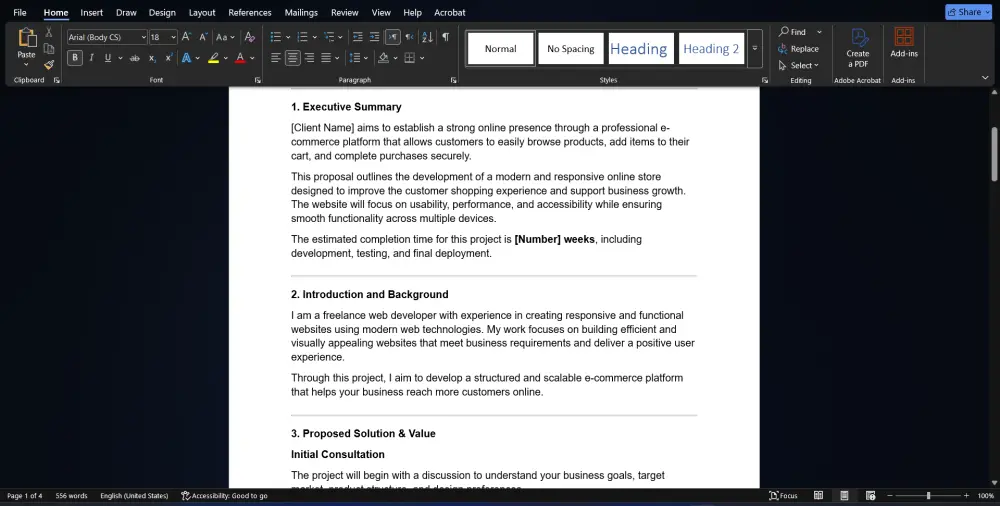Apply the No Spacing style
Viewport: 1000px width, 506px height.
point(571,48)
